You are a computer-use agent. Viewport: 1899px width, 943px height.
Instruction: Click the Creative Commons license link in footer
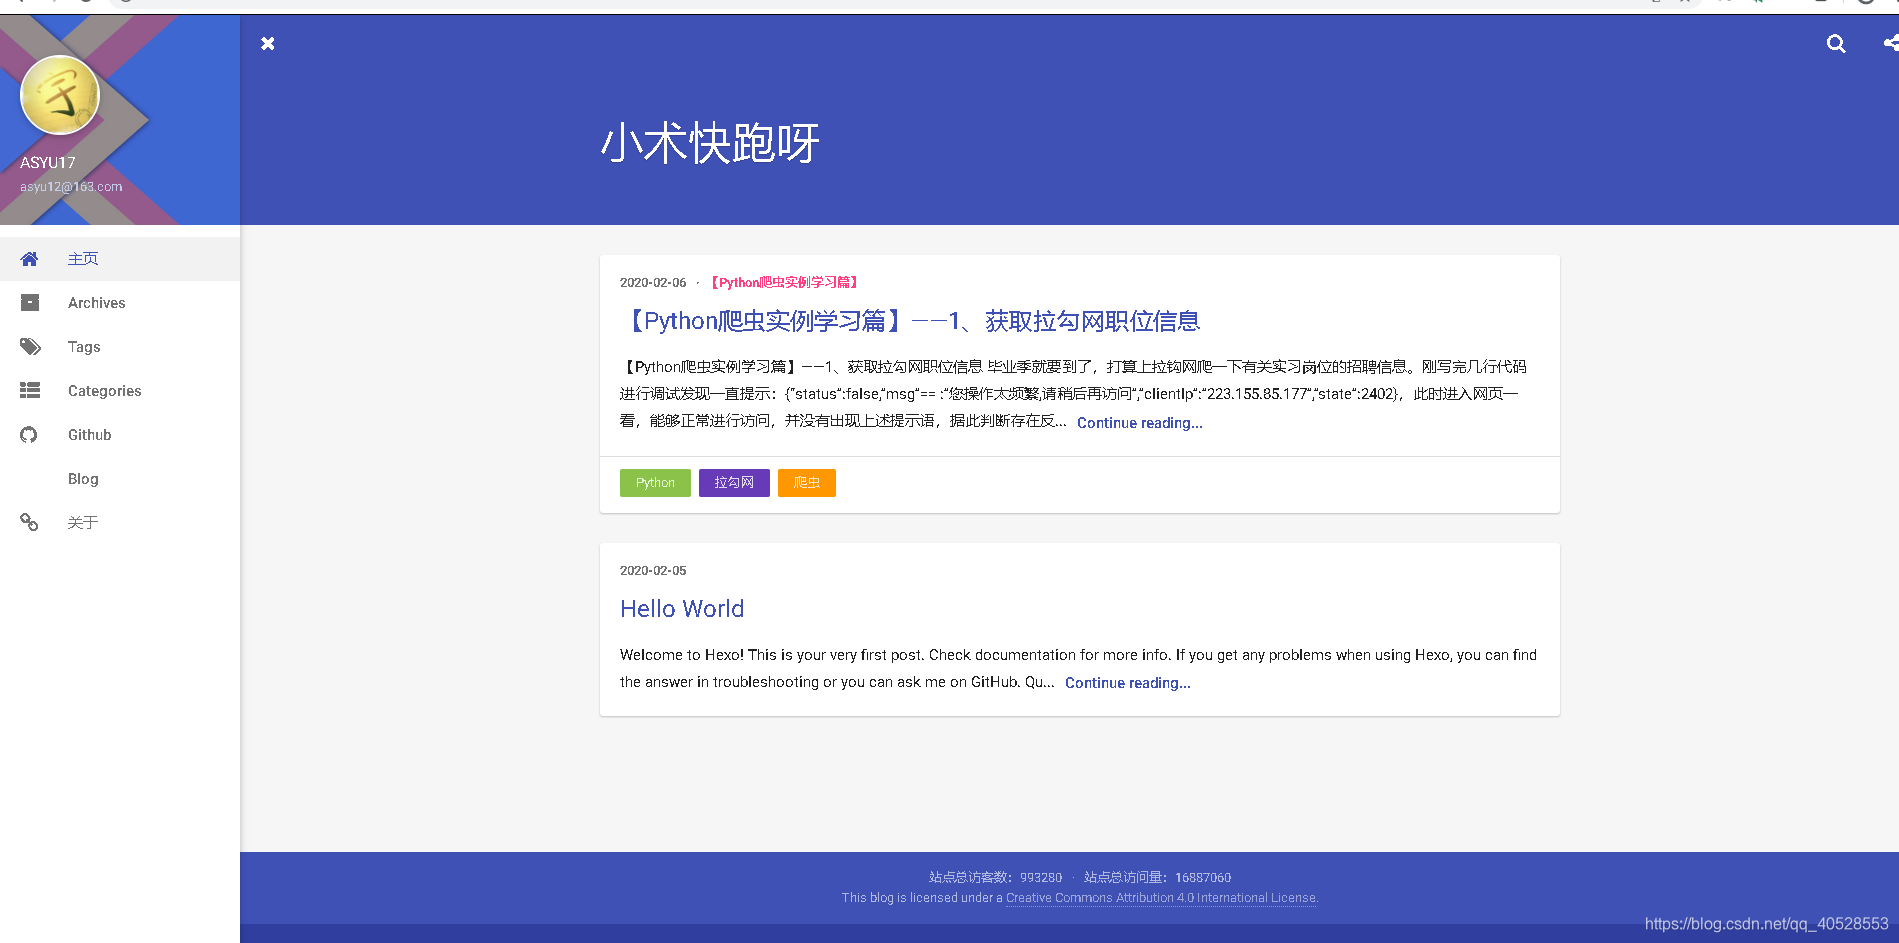[x=1160, y=897]
